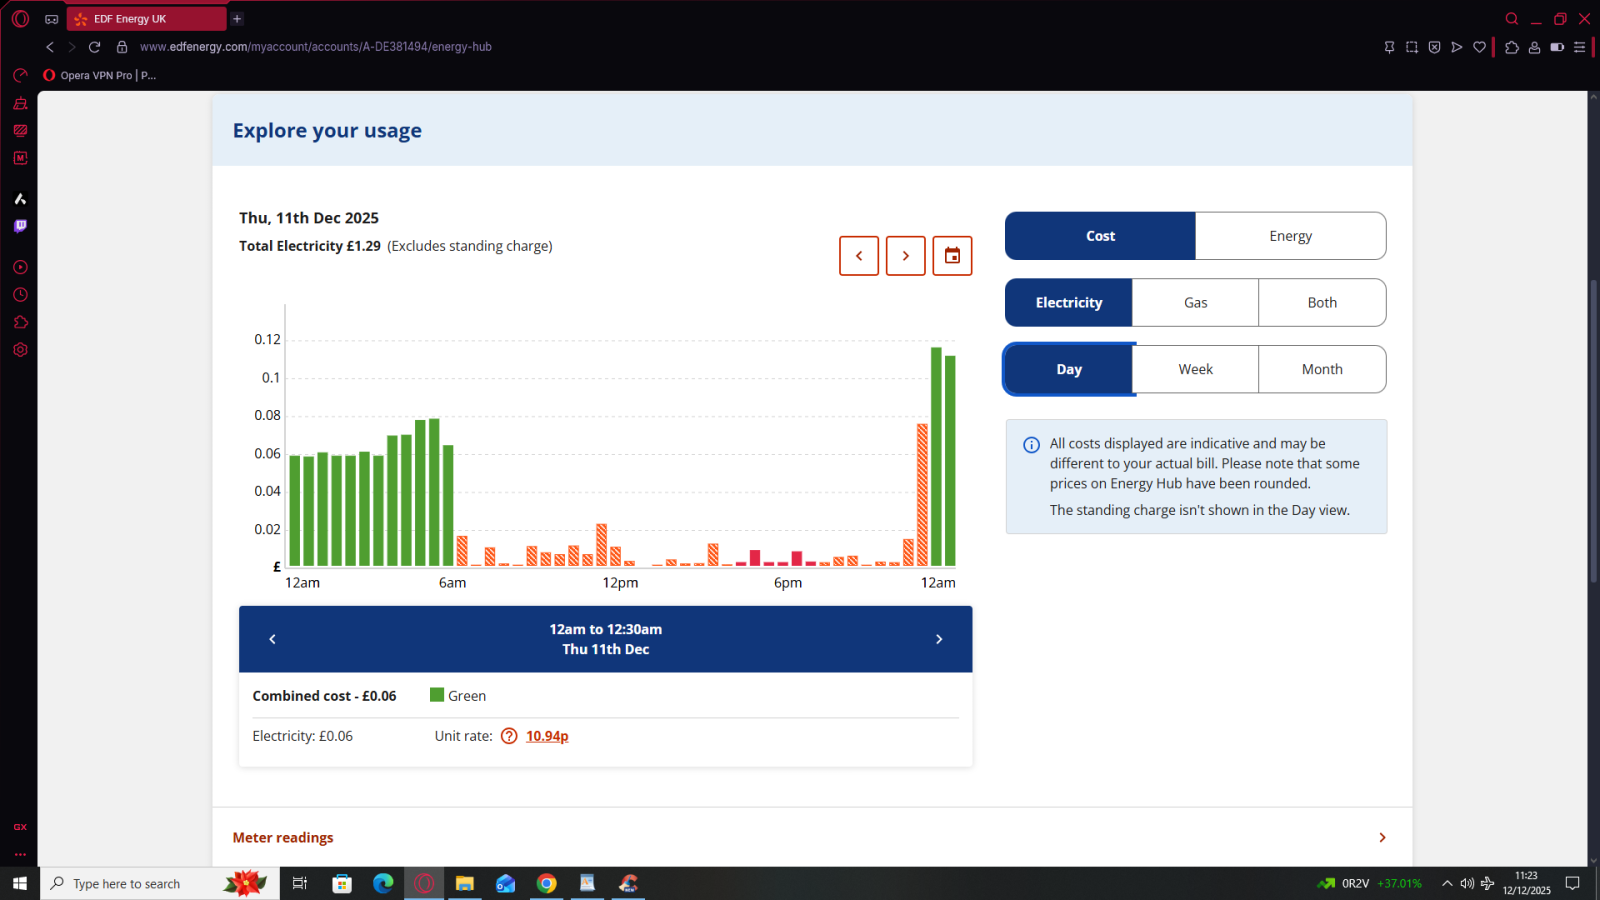The width and height of the screenshot is (1600, 900).
Task: Select the Both fuel option
Action: click(1321, 303)
